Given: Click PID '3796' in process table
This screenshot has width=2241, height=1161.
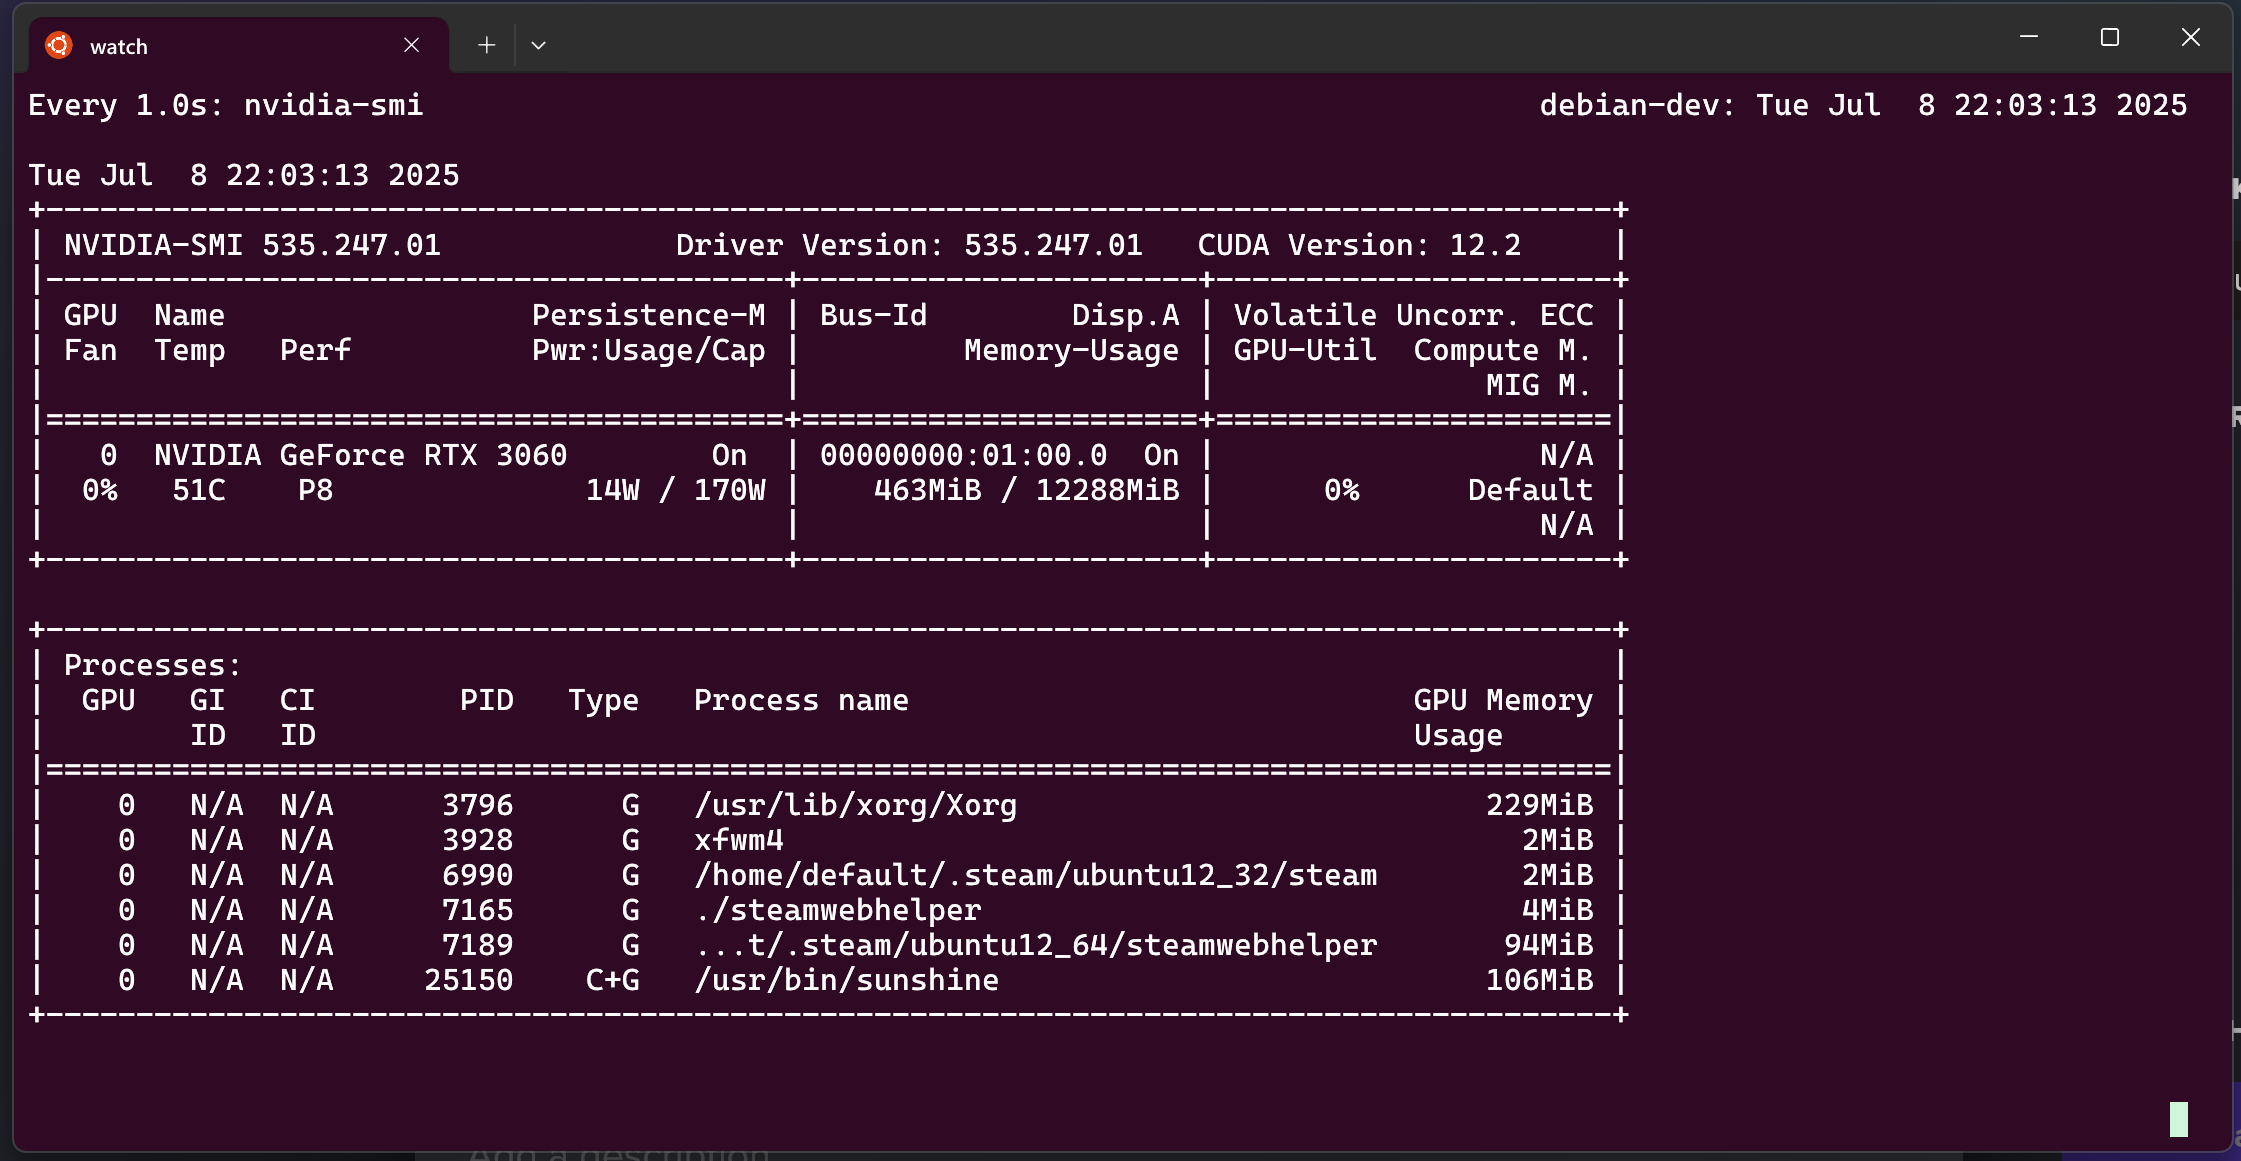Looking at the screenshot, I should tap(477, 805).
